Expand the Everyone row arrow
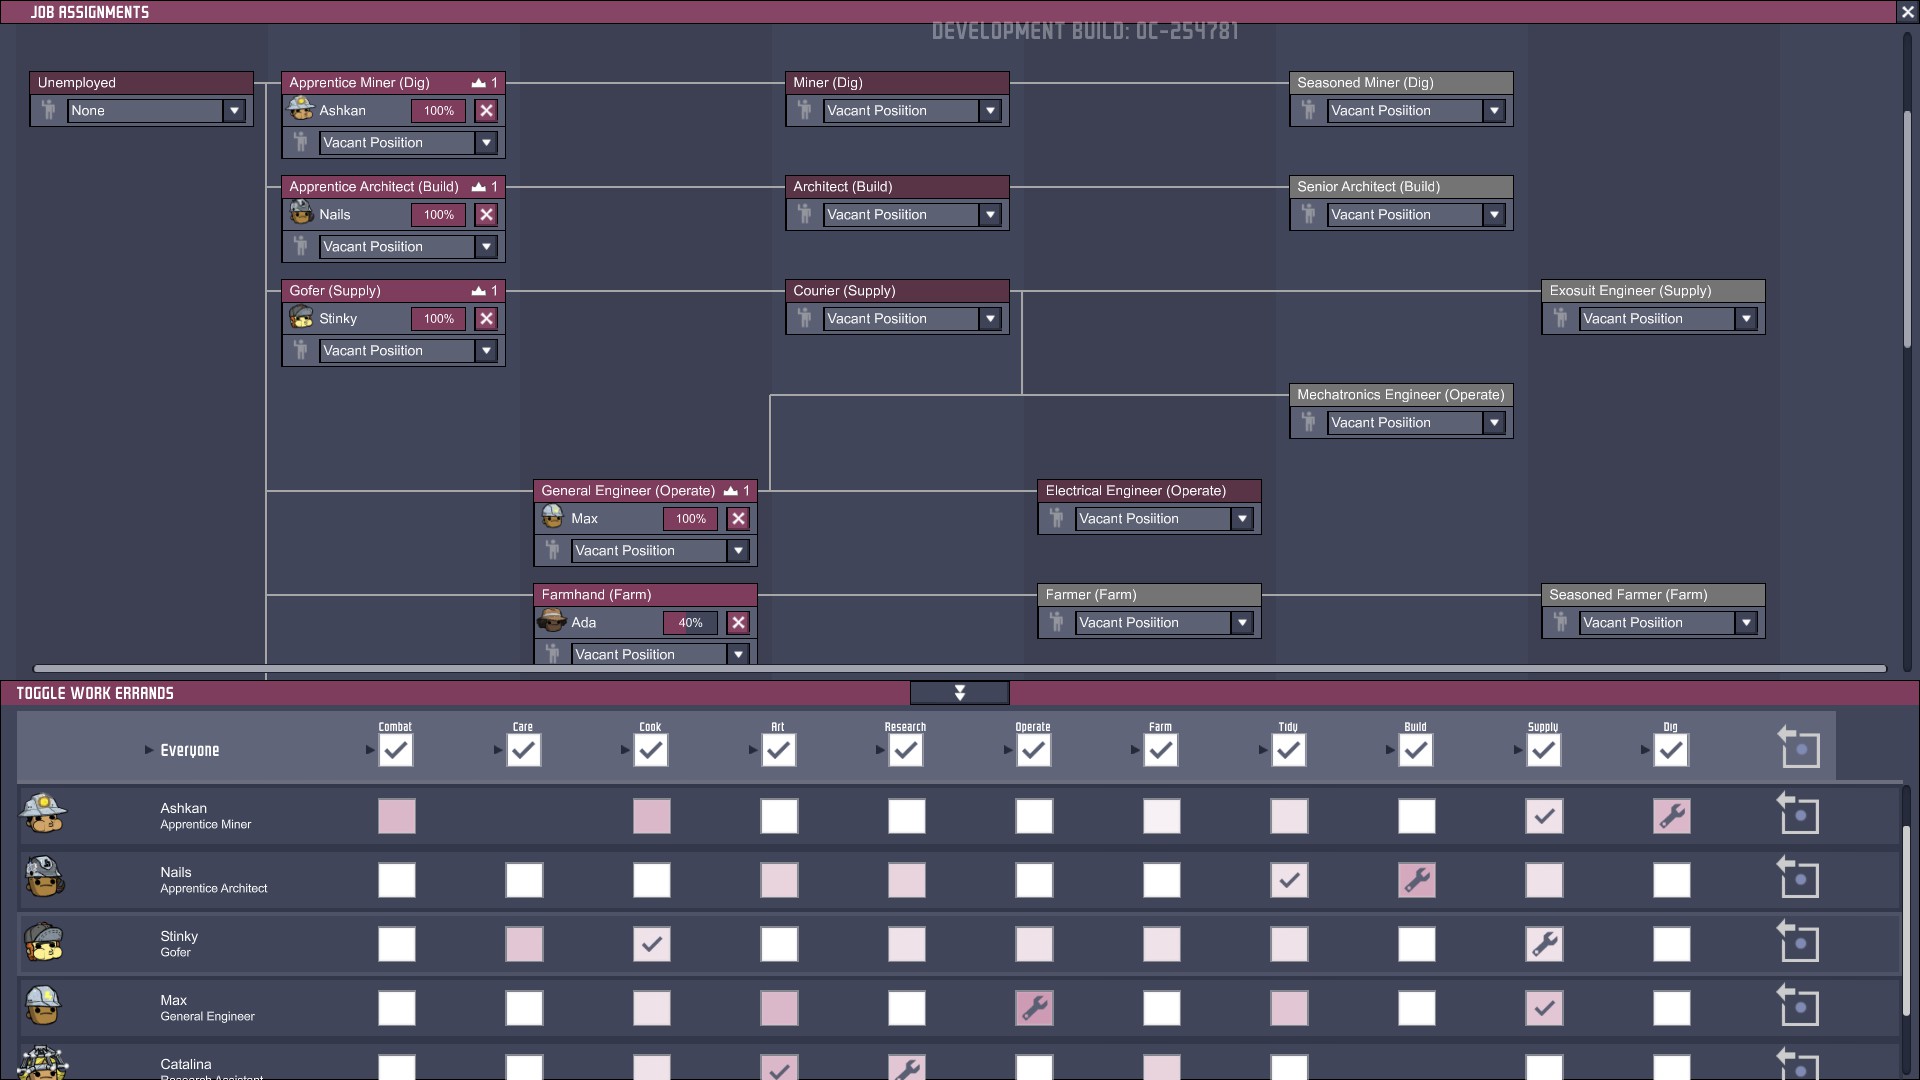The width and height of the screenshot is (1920, 1080). 149,750
